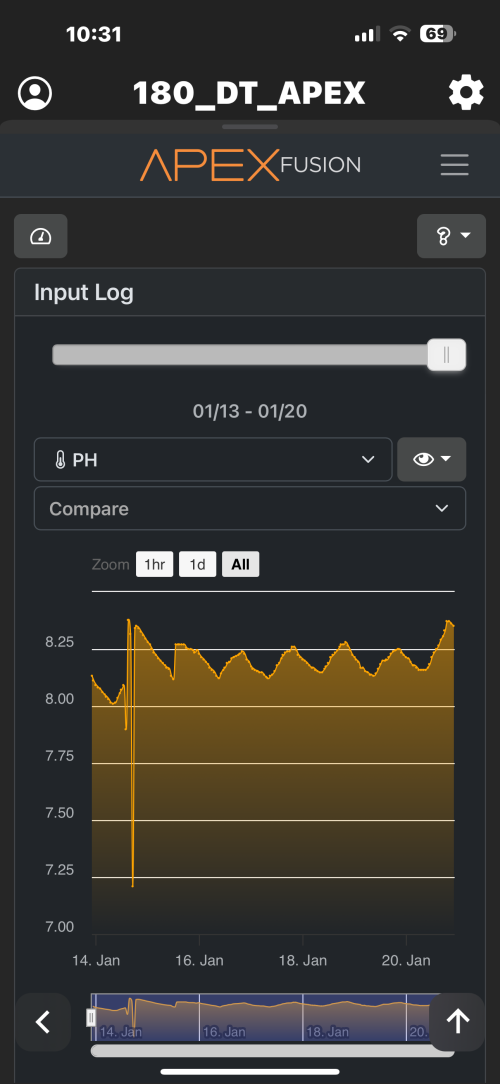Open the Compare dropdown
500x1084 pixels.
250,509
